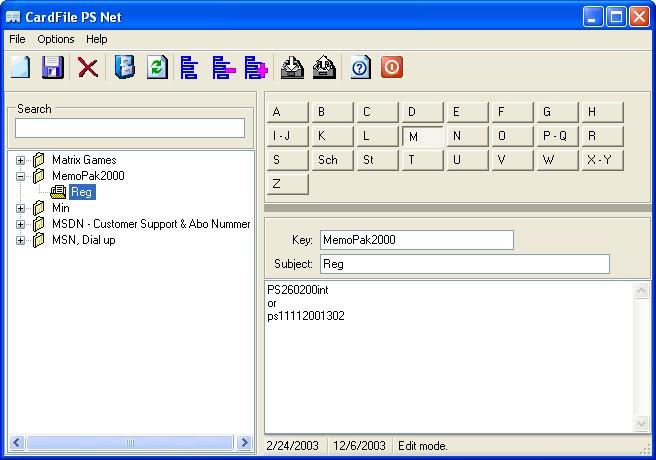Expand the MSDN Customer Support node
This screenshot has height=460, width=656.
pyautogui.click(x=20, y=224)
